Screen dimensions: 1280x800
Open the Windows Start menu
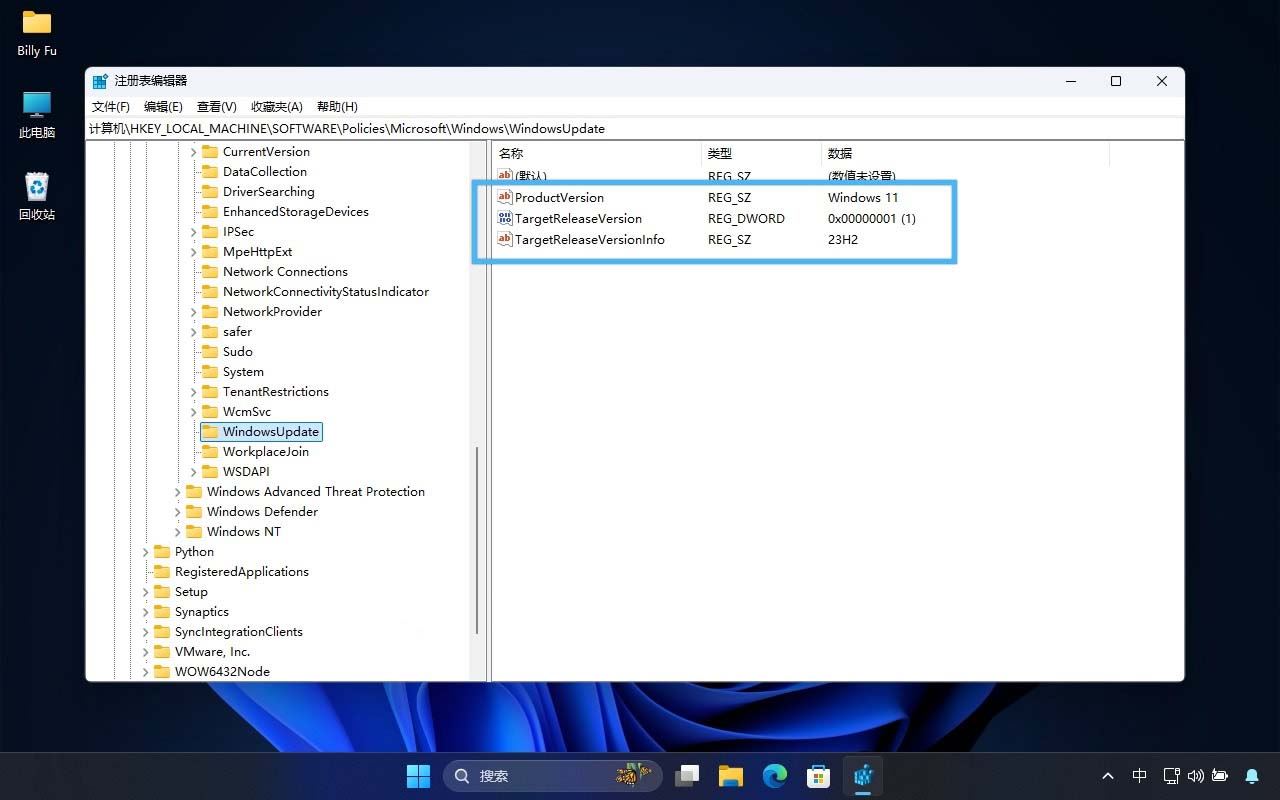(x=418, y=775)
